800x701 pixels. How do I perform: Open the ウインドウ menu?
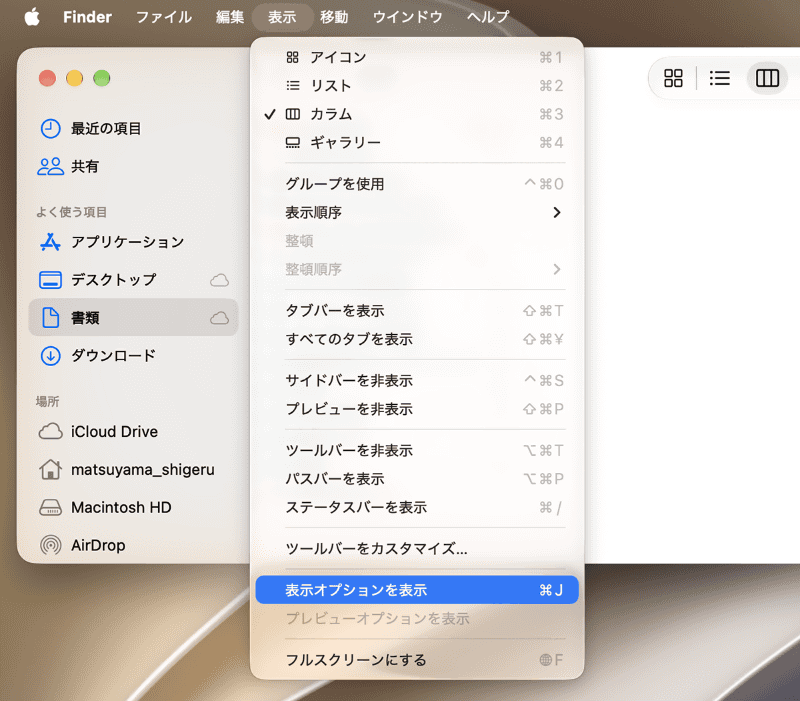407,17
